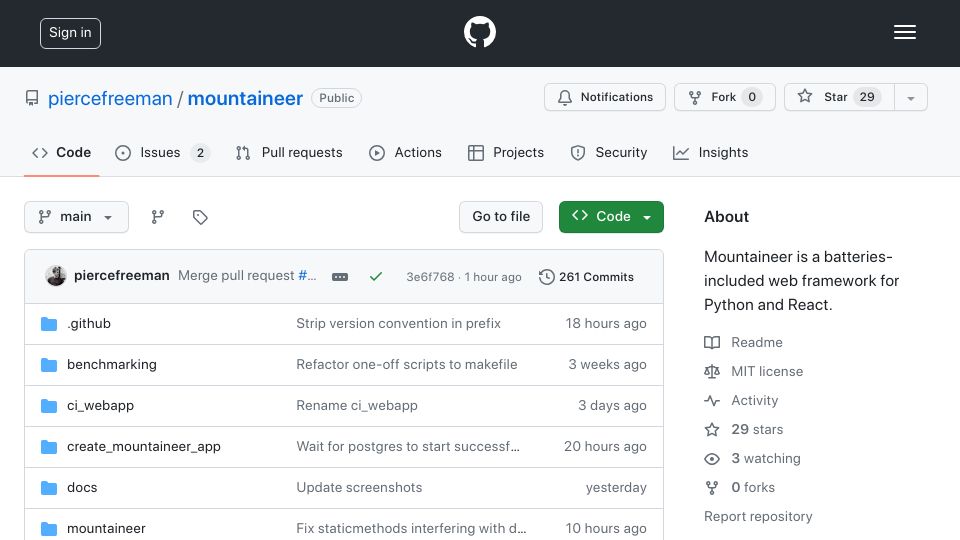The width and height of the screenshot is (960, 540).
Task: Open the benchmarking folder
Action: pos(111,365)
